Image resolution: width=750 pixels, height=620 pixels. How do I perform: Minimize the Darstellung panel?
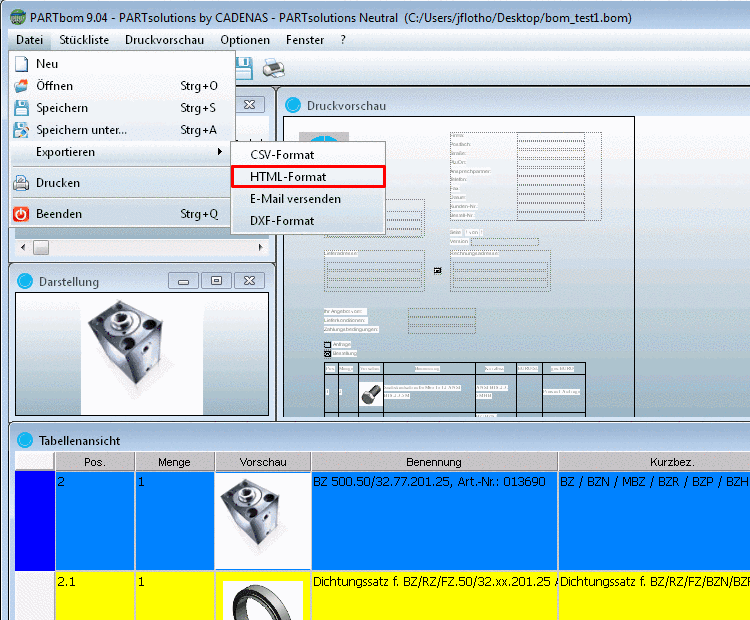pos(184,281)
